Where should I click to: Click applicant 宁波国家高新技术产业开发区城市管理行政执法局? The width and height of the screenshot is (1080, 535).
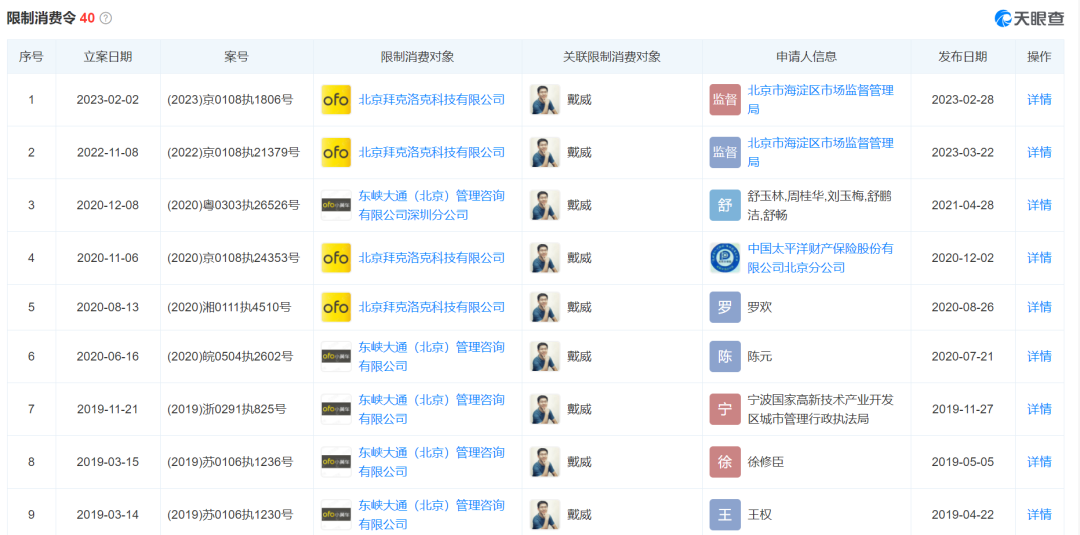pyautogui.click(x=821, y=409)
